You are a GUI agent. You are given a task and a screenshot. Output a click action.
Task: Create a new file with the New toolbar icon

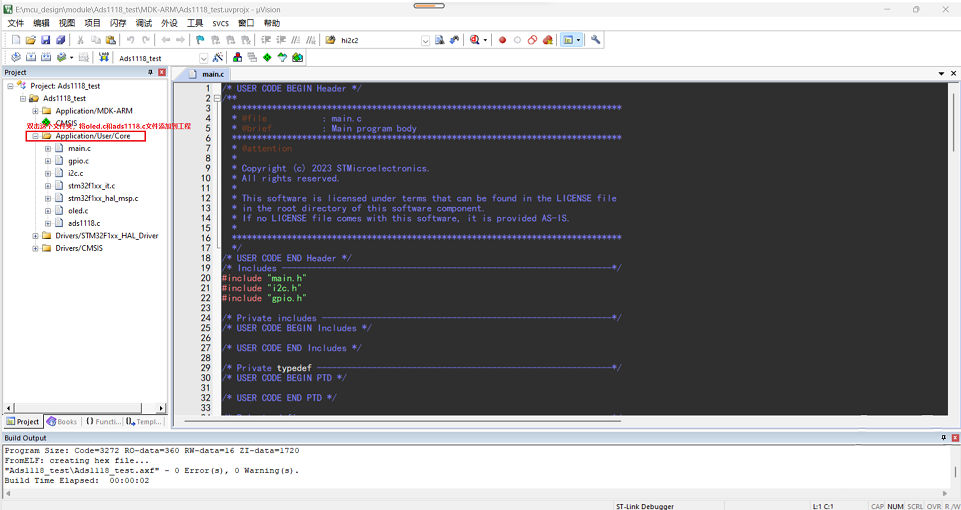[16, 40]
